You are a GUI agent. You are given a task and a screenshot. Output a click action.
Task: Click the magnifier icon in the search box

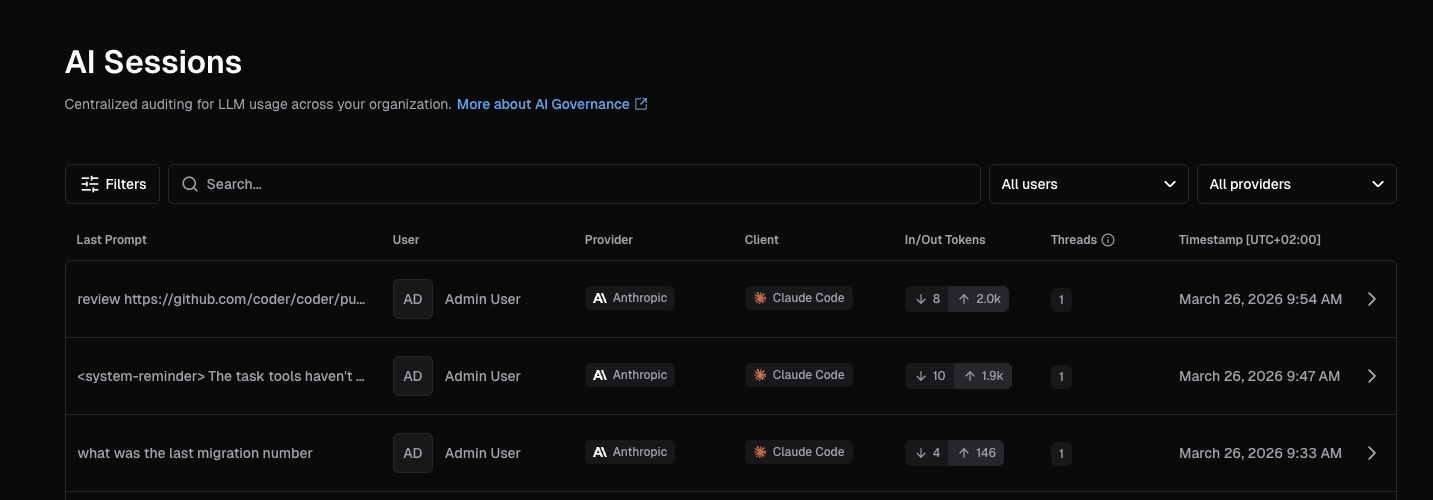[x=190, y=184]
